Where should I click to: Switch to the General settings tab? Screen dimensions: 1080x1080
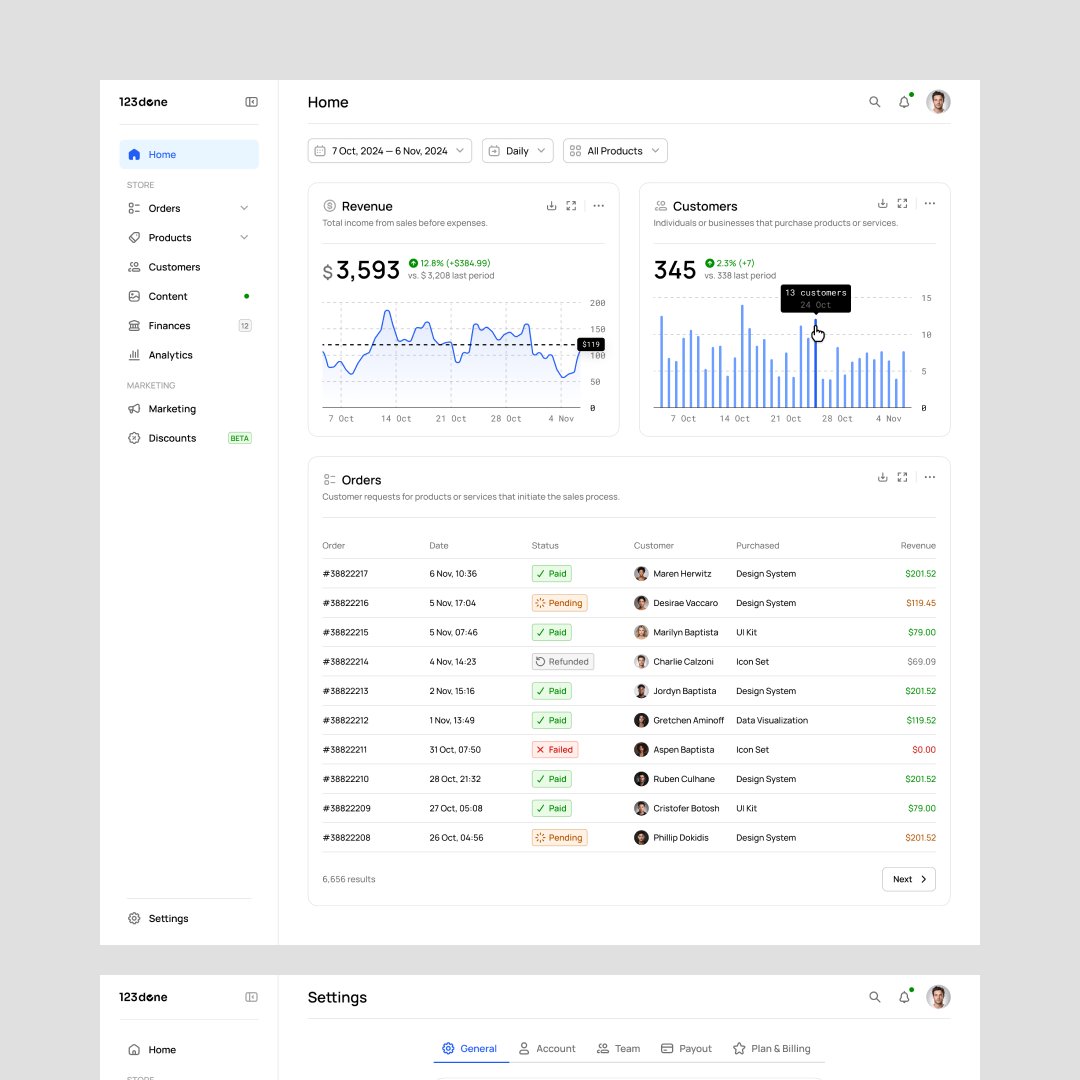pyautogui.click(x=470, y=1048)
